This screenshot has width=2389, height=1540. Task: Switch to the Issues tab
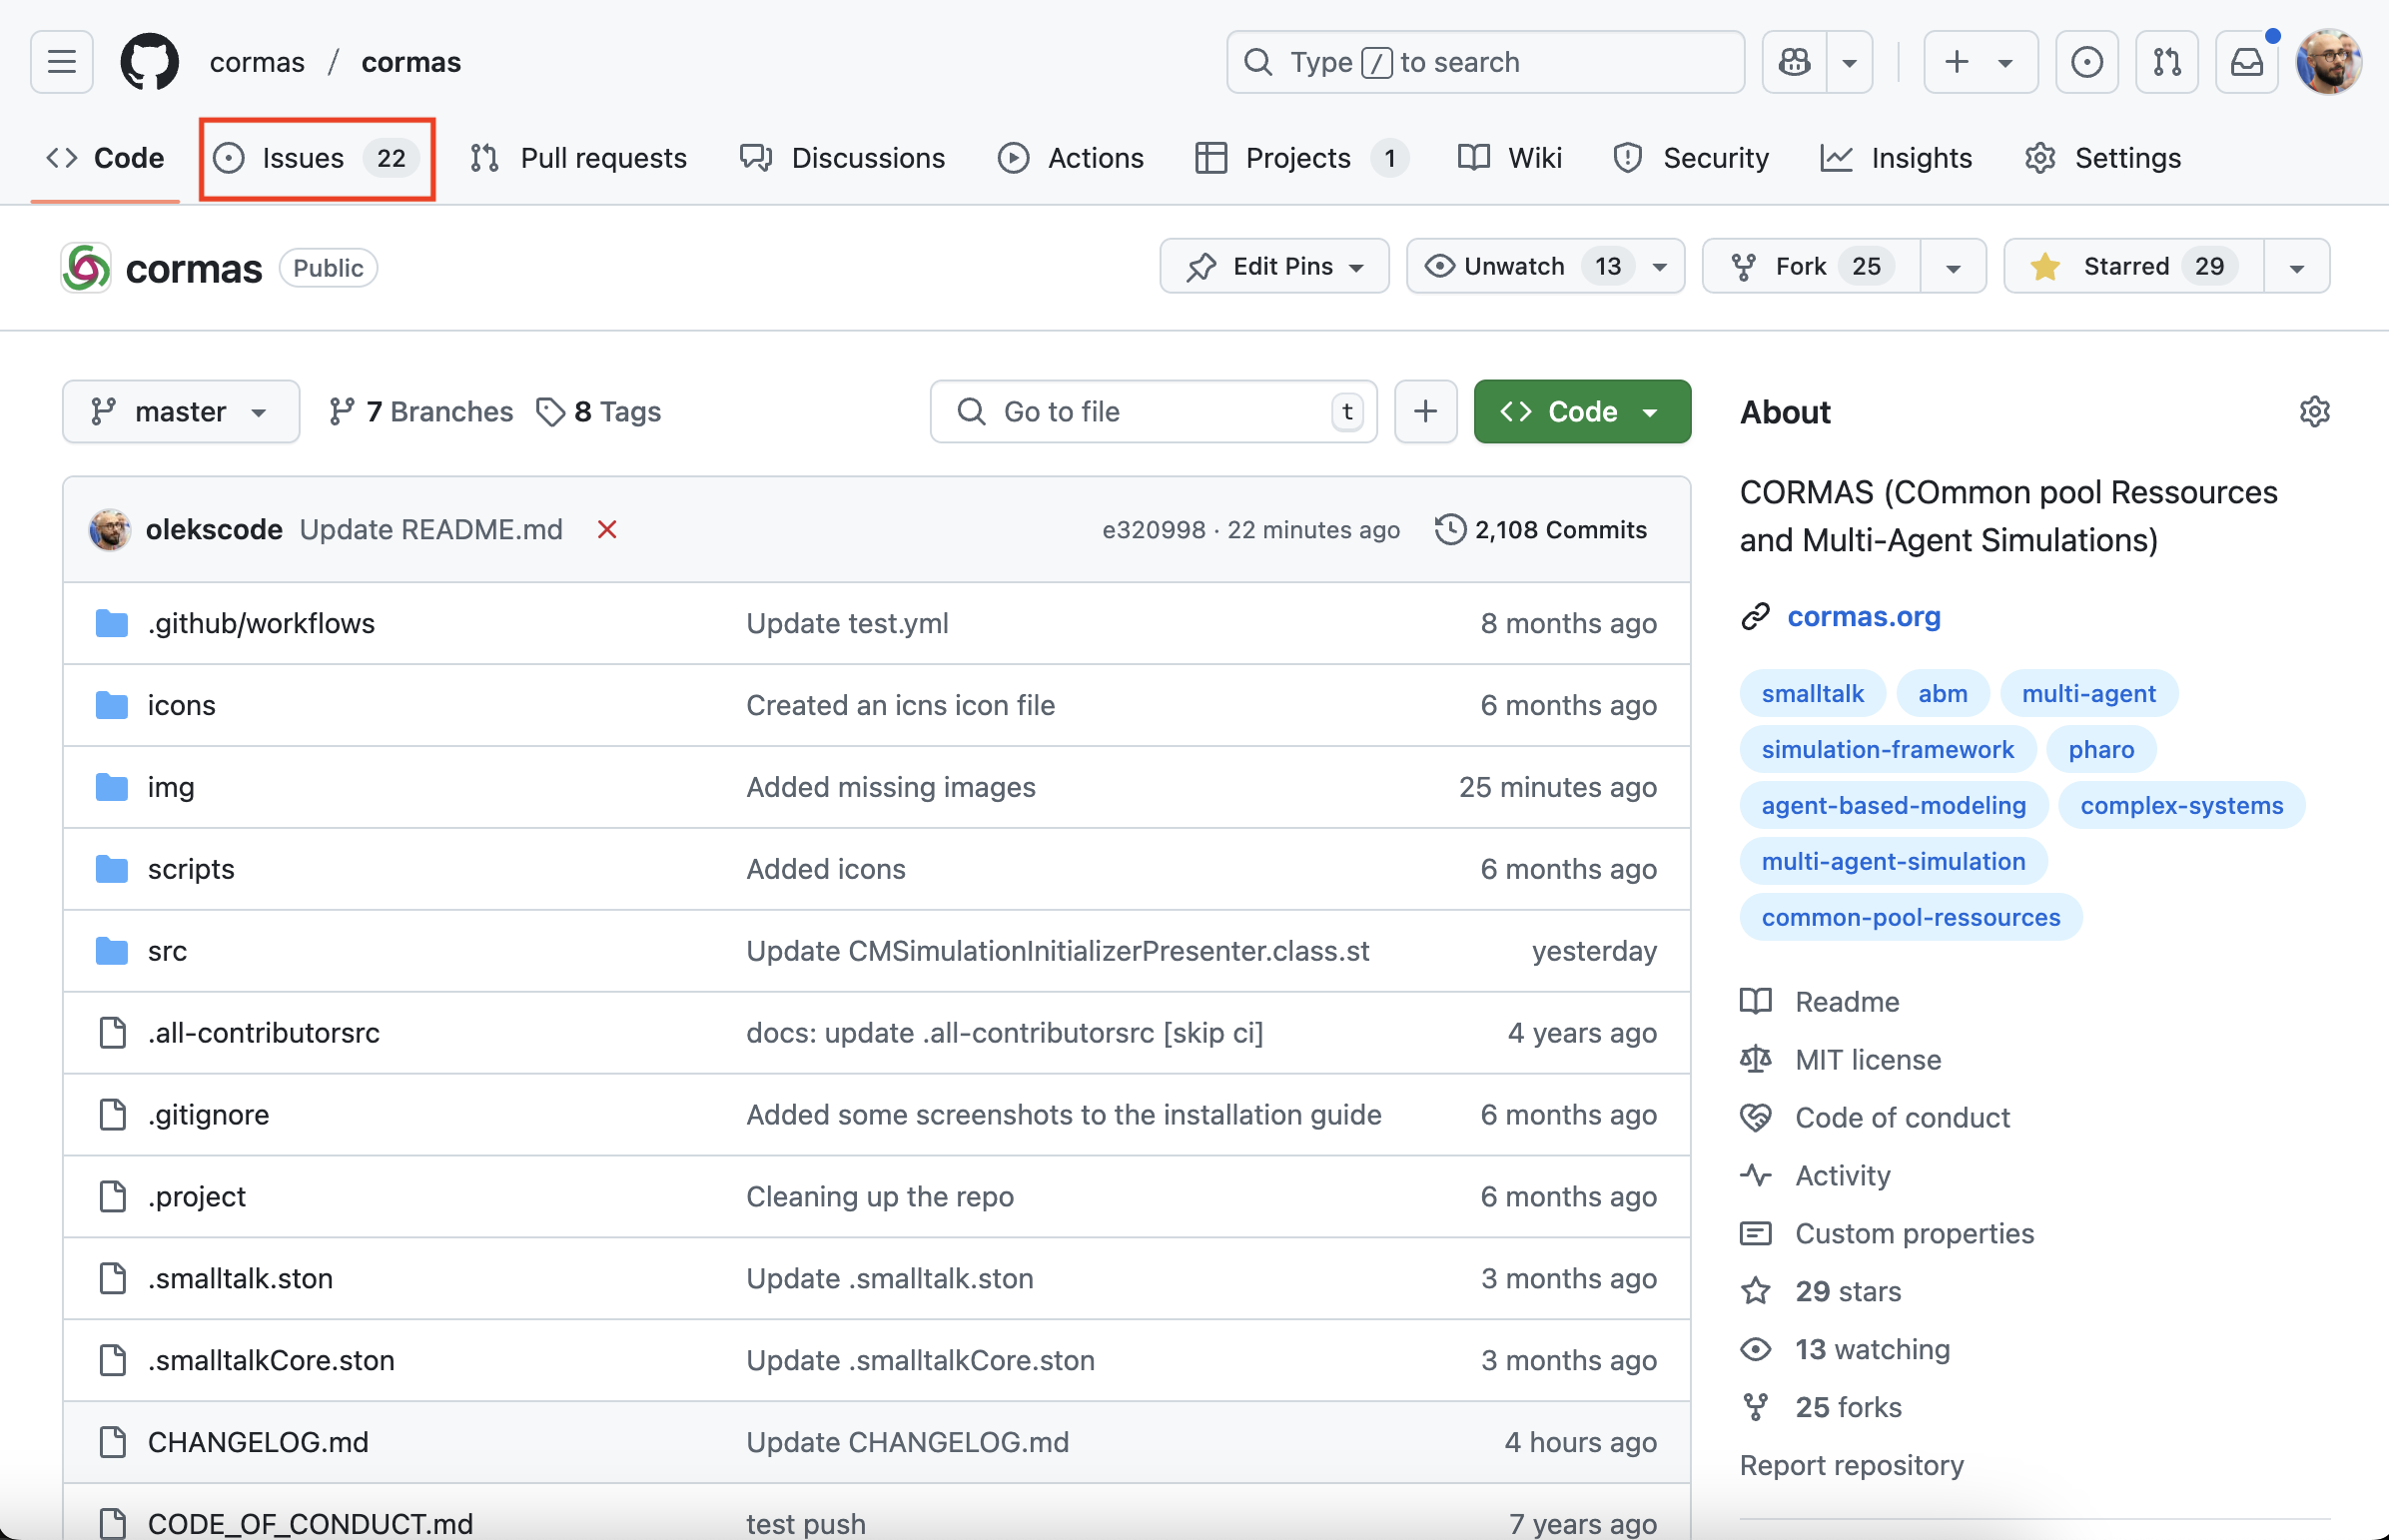click(317, 158)
